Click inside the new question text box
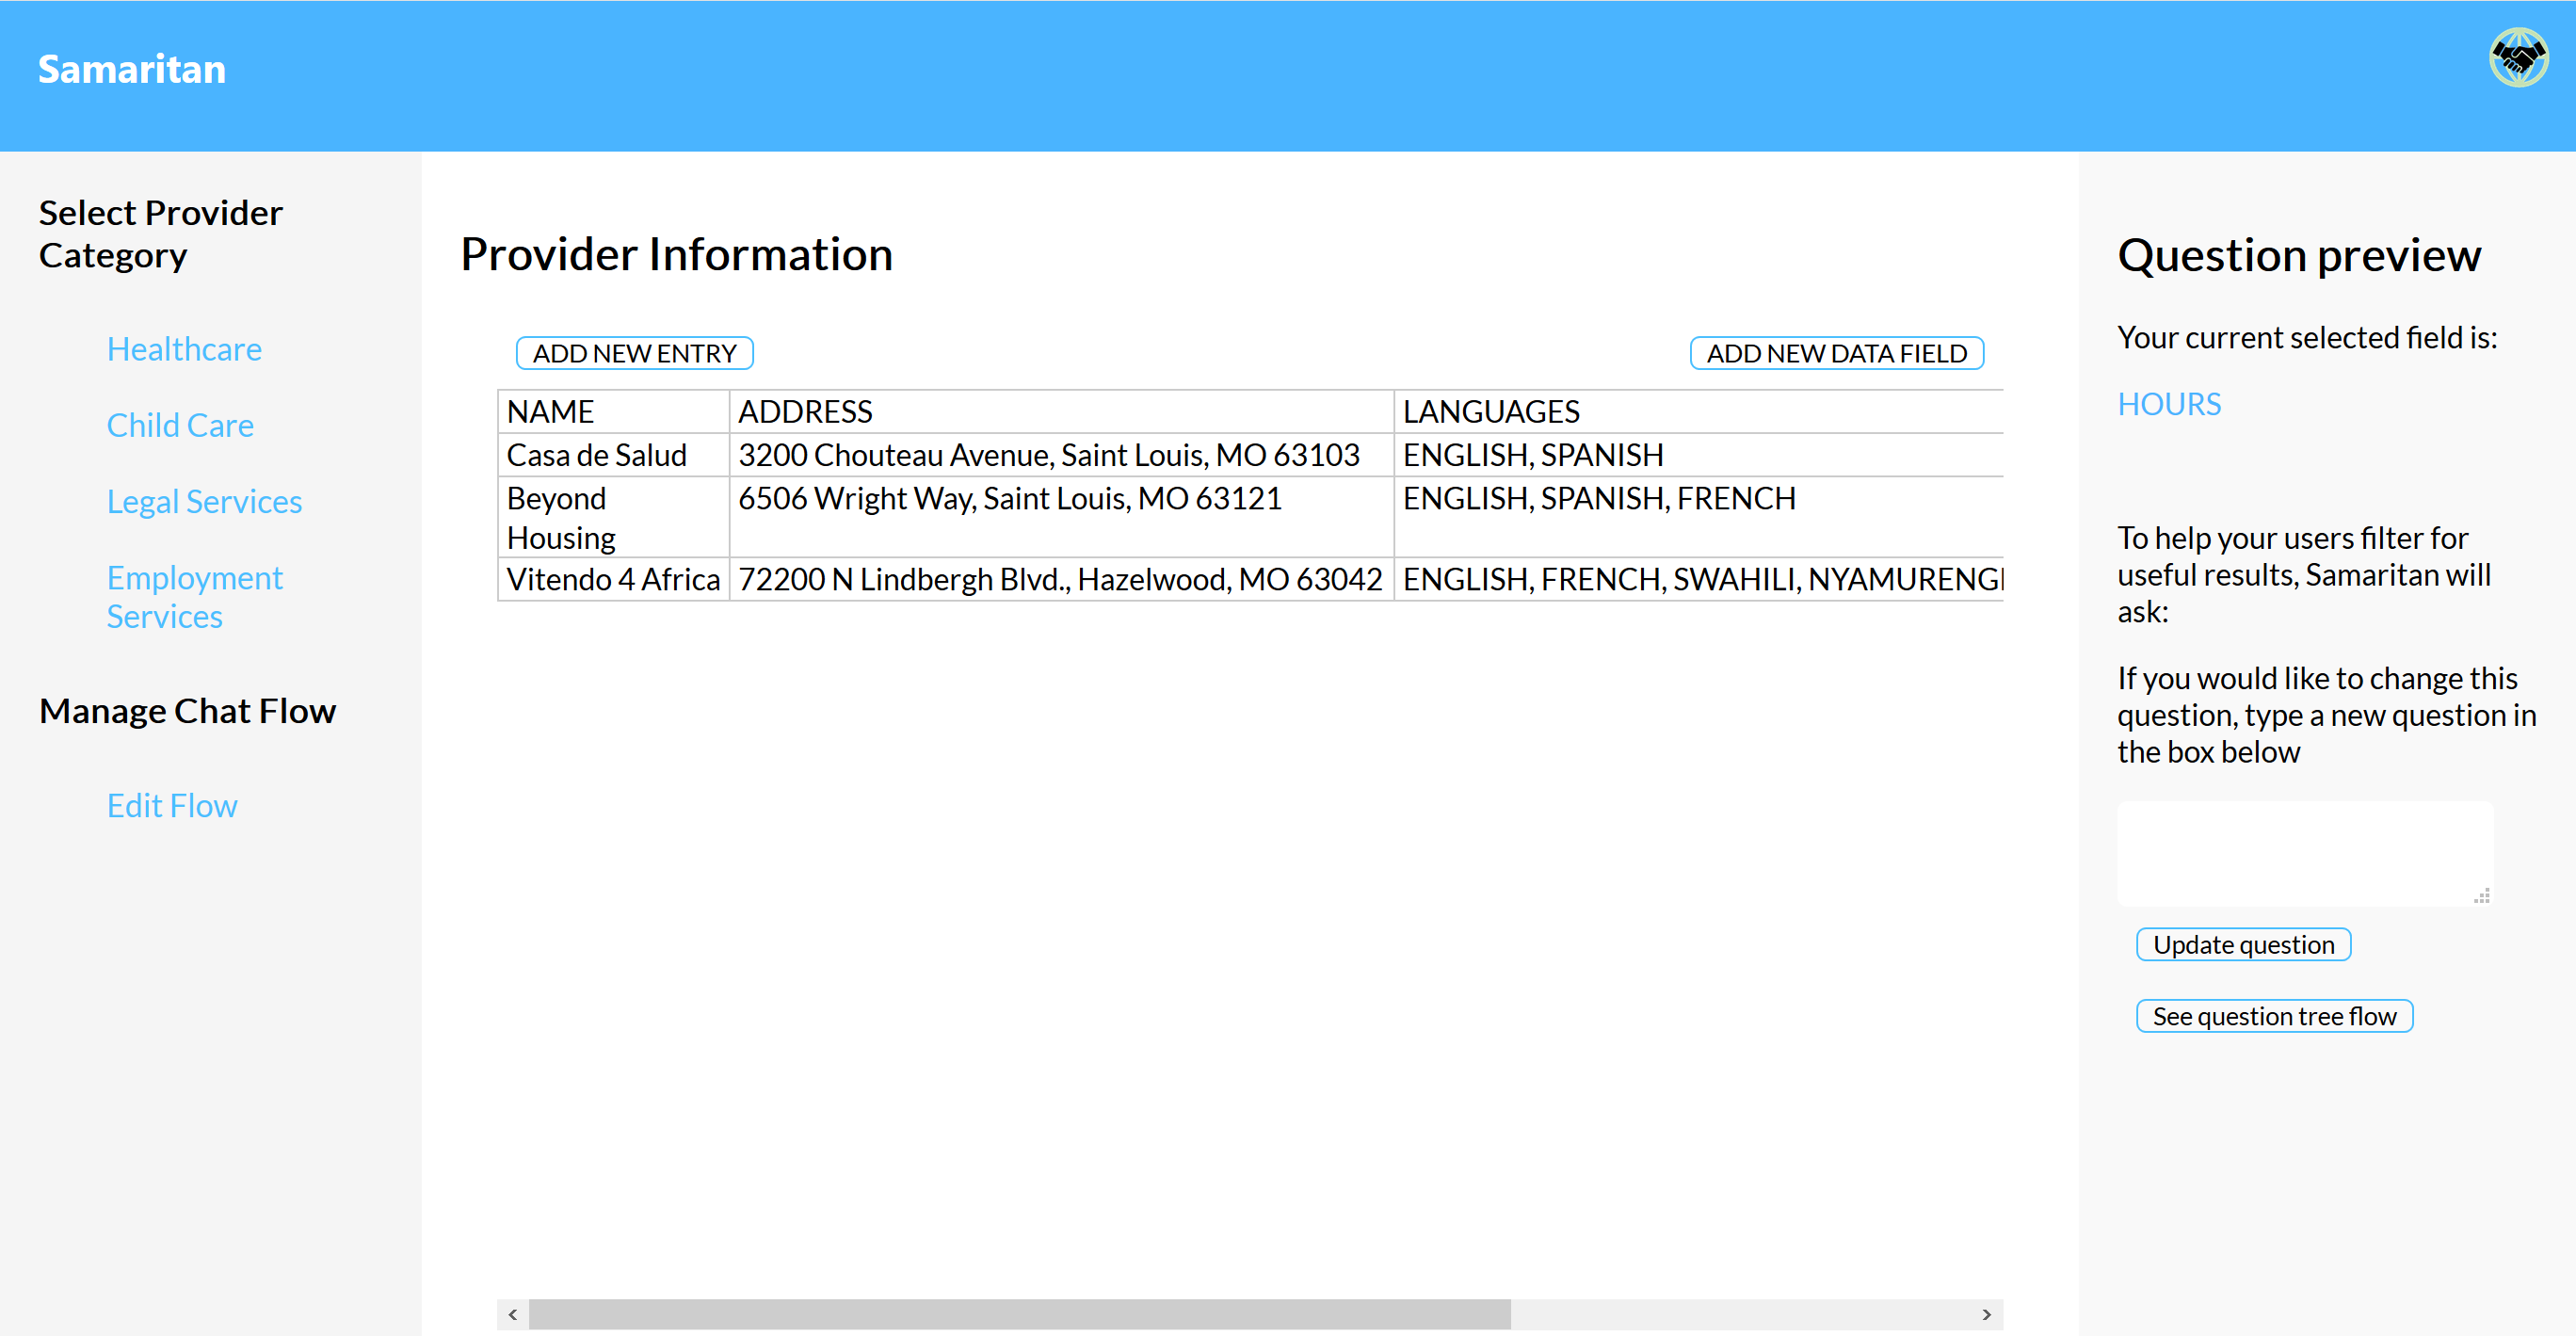 pyautogui.click(x=2300, y=853)
